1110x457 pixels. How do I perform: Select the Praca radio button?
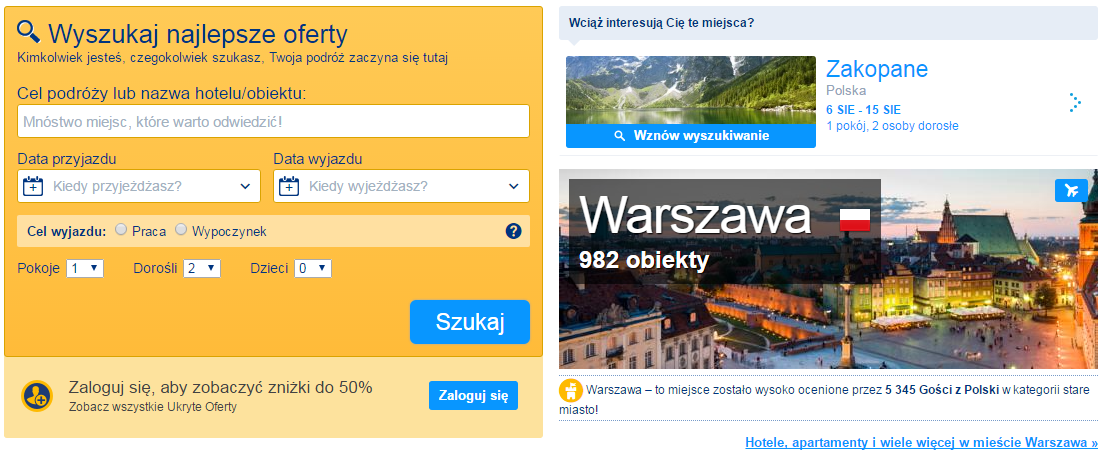pos(121,230)
